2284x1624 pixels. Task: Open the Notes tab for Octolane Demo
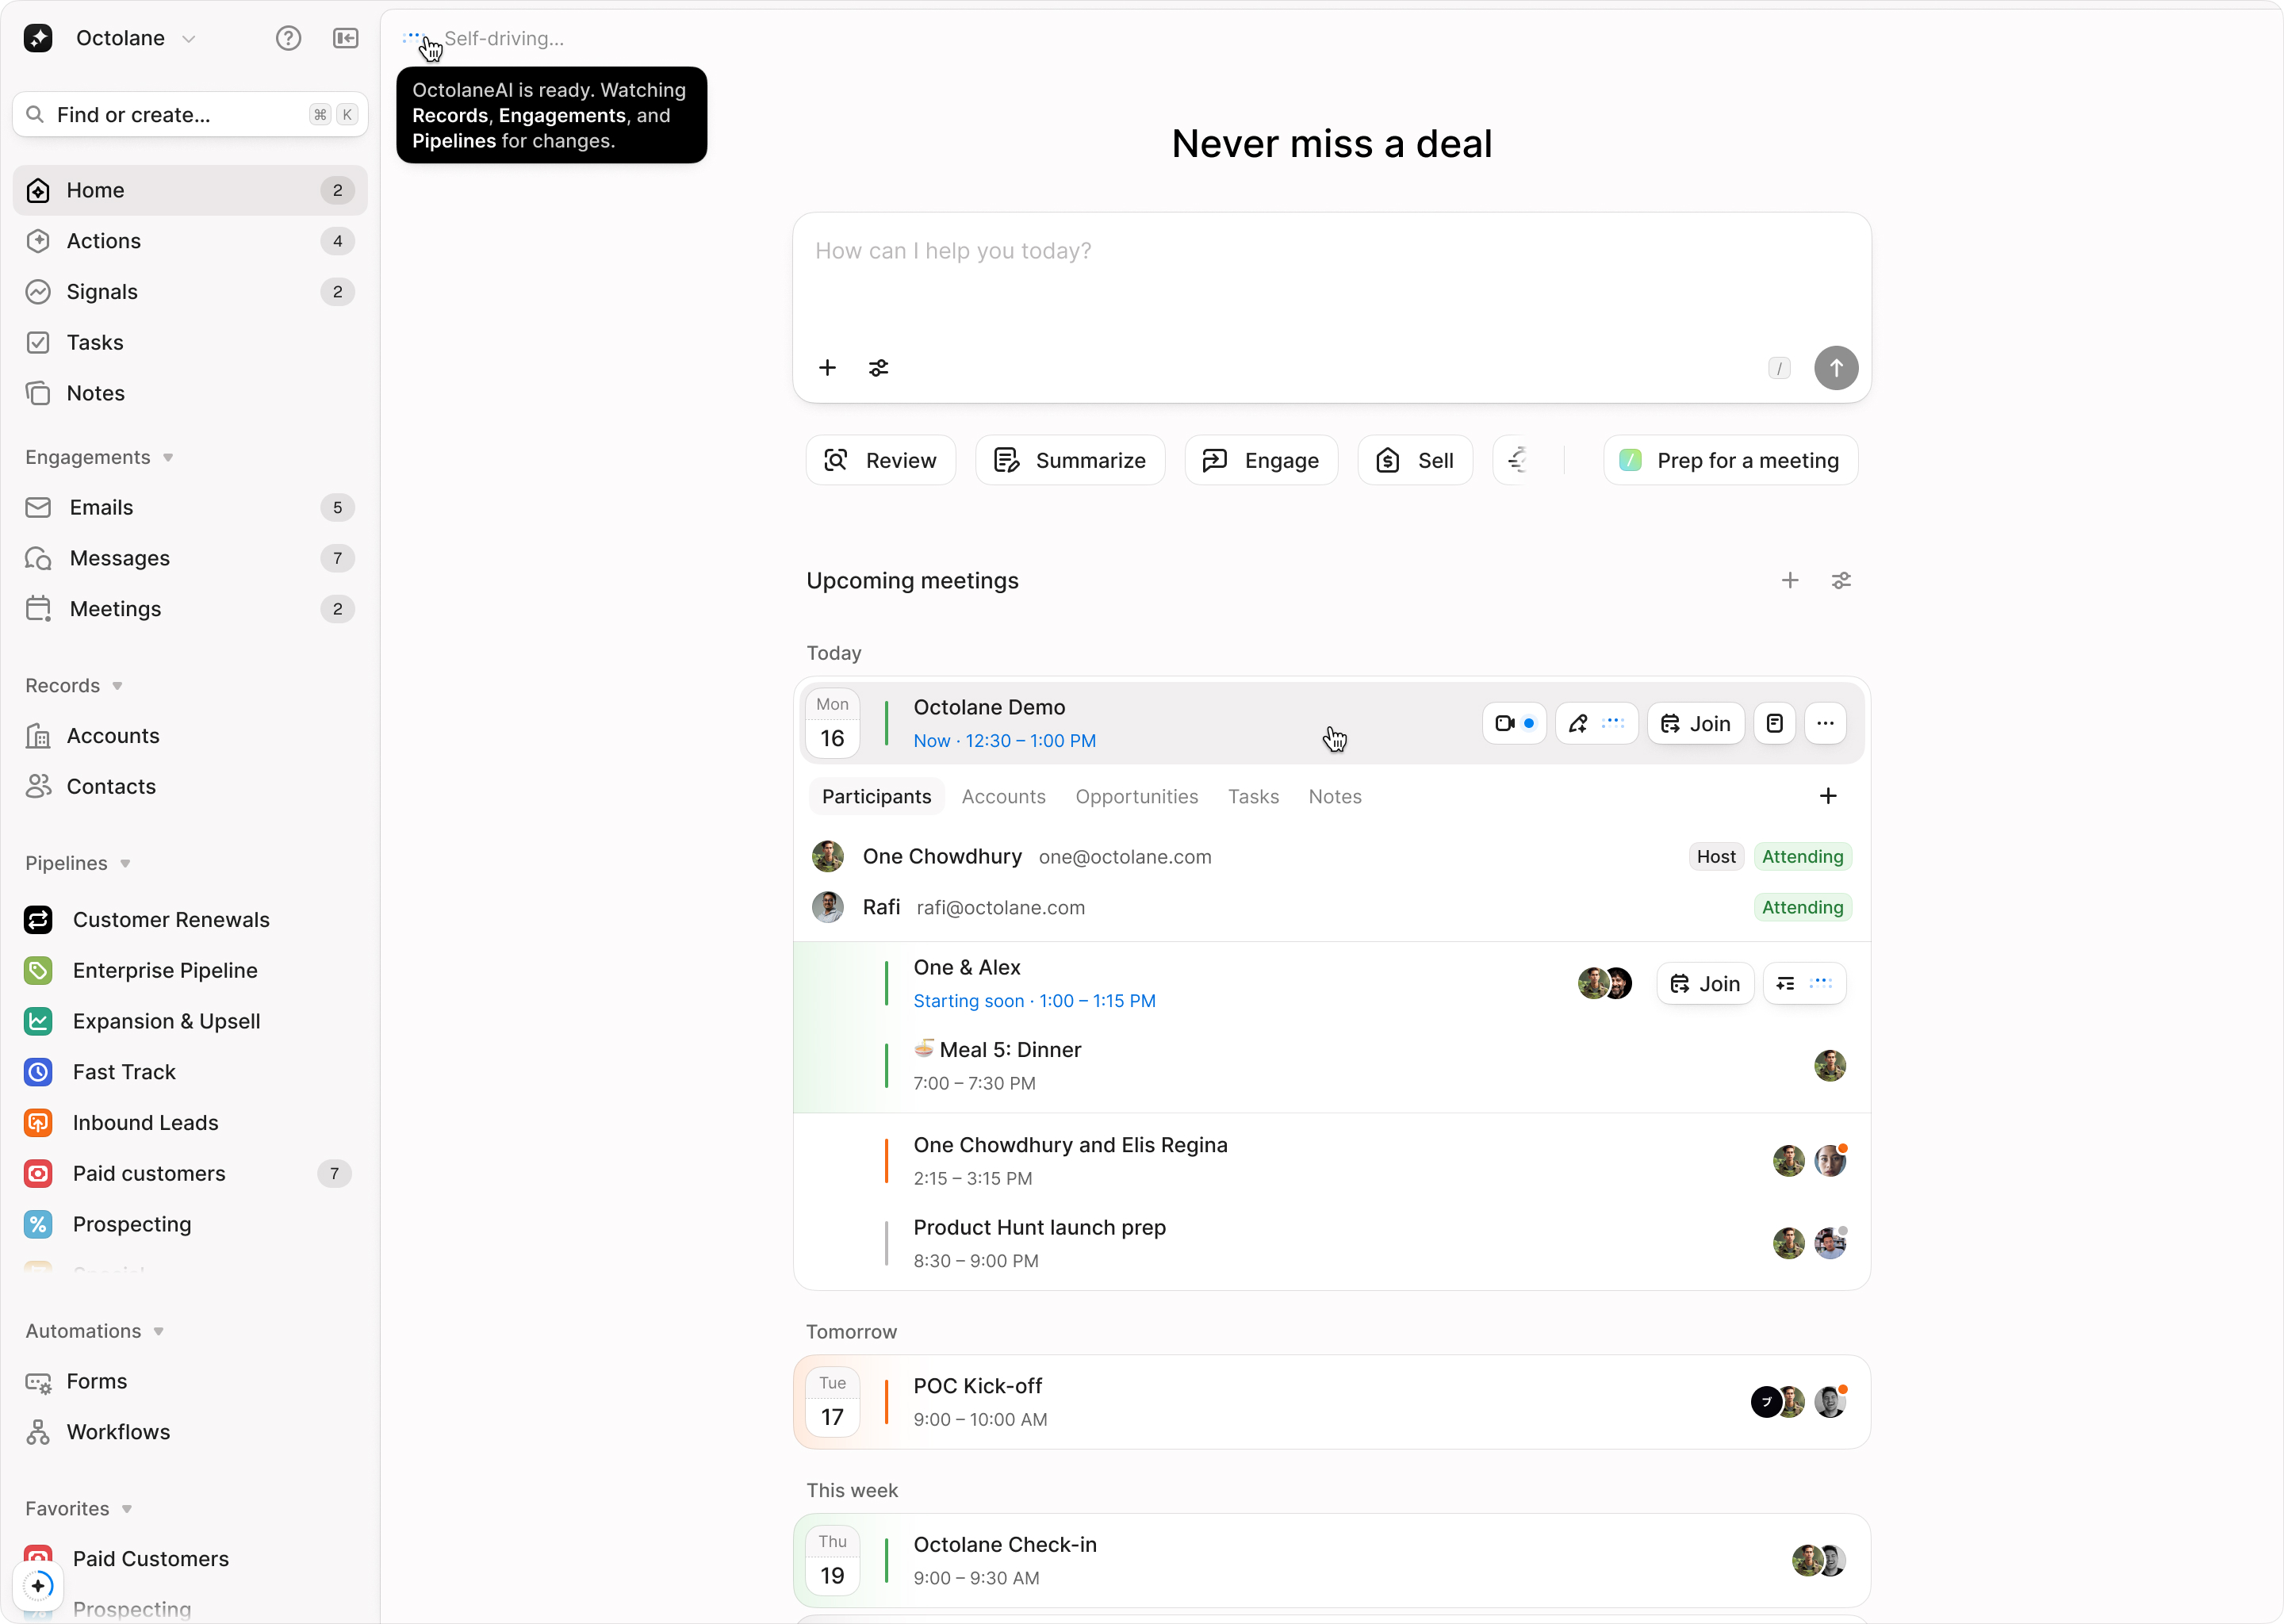tap(1335, 796)
